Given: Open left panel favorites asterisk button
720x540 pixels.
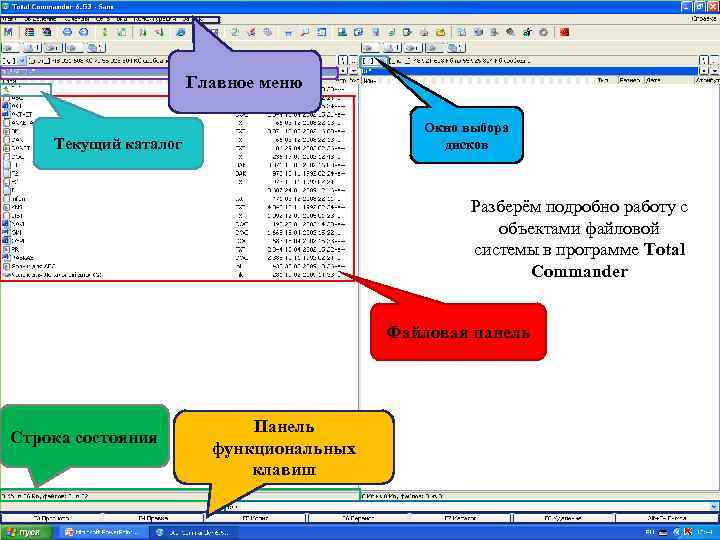Looking at the screenshot, I should 343,71.
